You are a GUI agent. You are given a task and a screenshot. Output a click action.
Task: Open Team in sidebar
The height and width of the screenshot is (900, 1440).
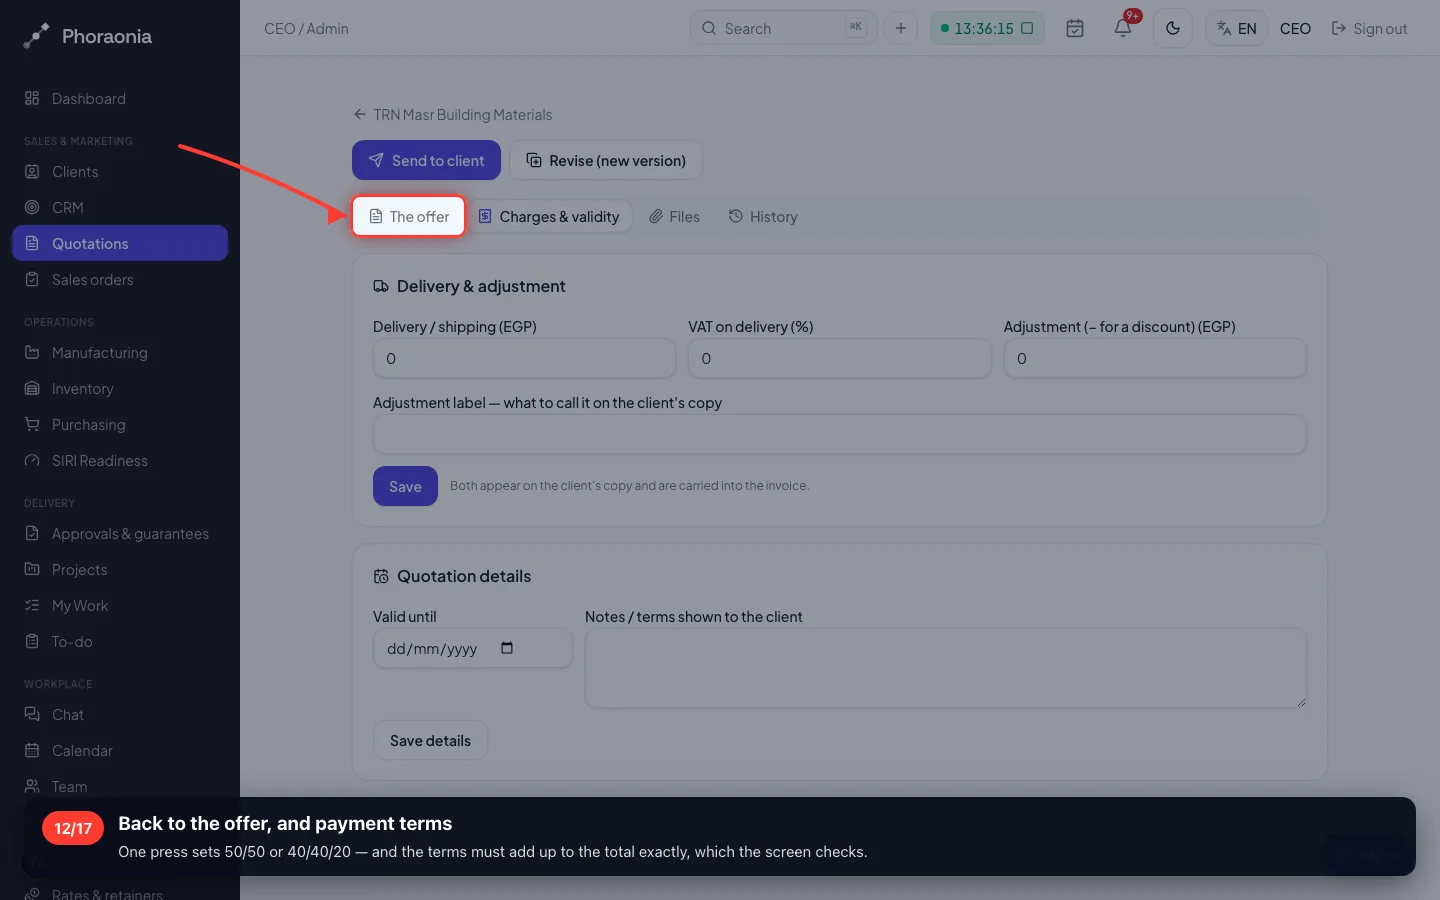120,787
